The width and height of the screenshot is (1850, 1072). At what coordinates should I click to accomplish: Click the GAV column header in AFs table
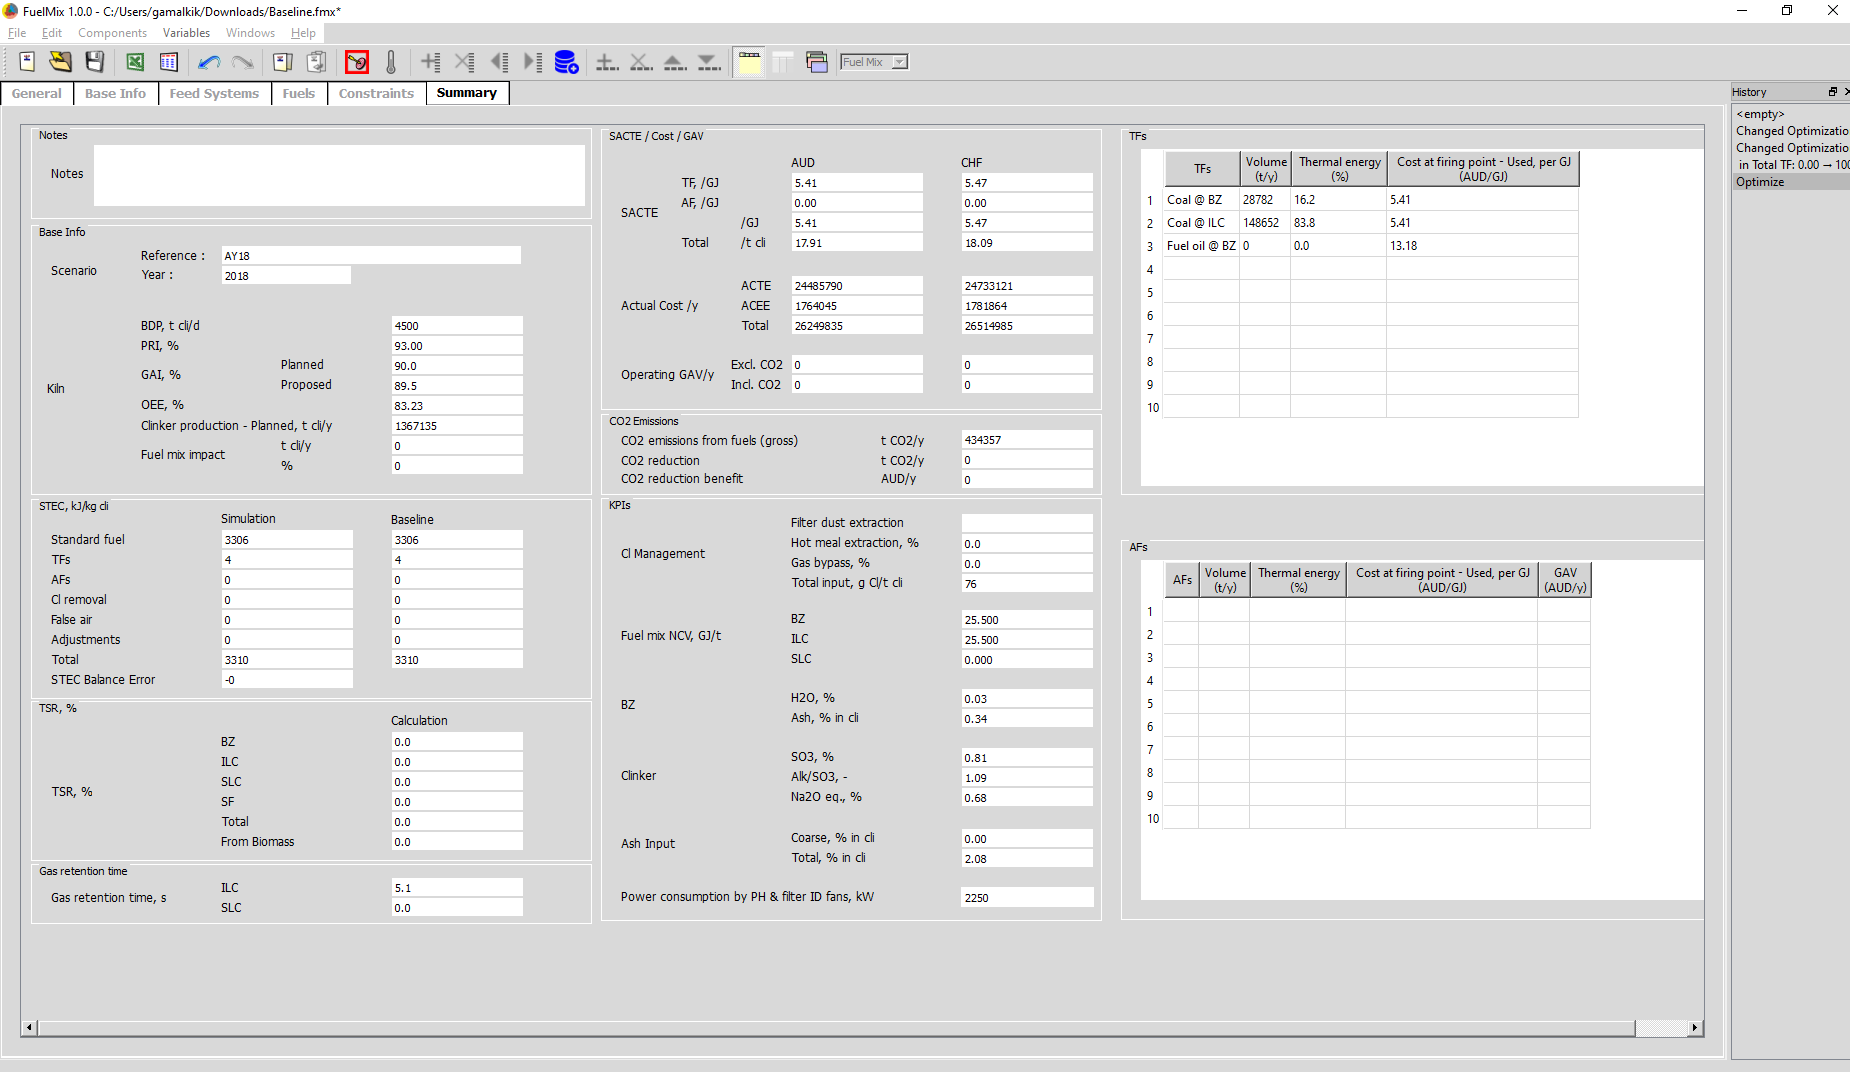point(1565,580)
